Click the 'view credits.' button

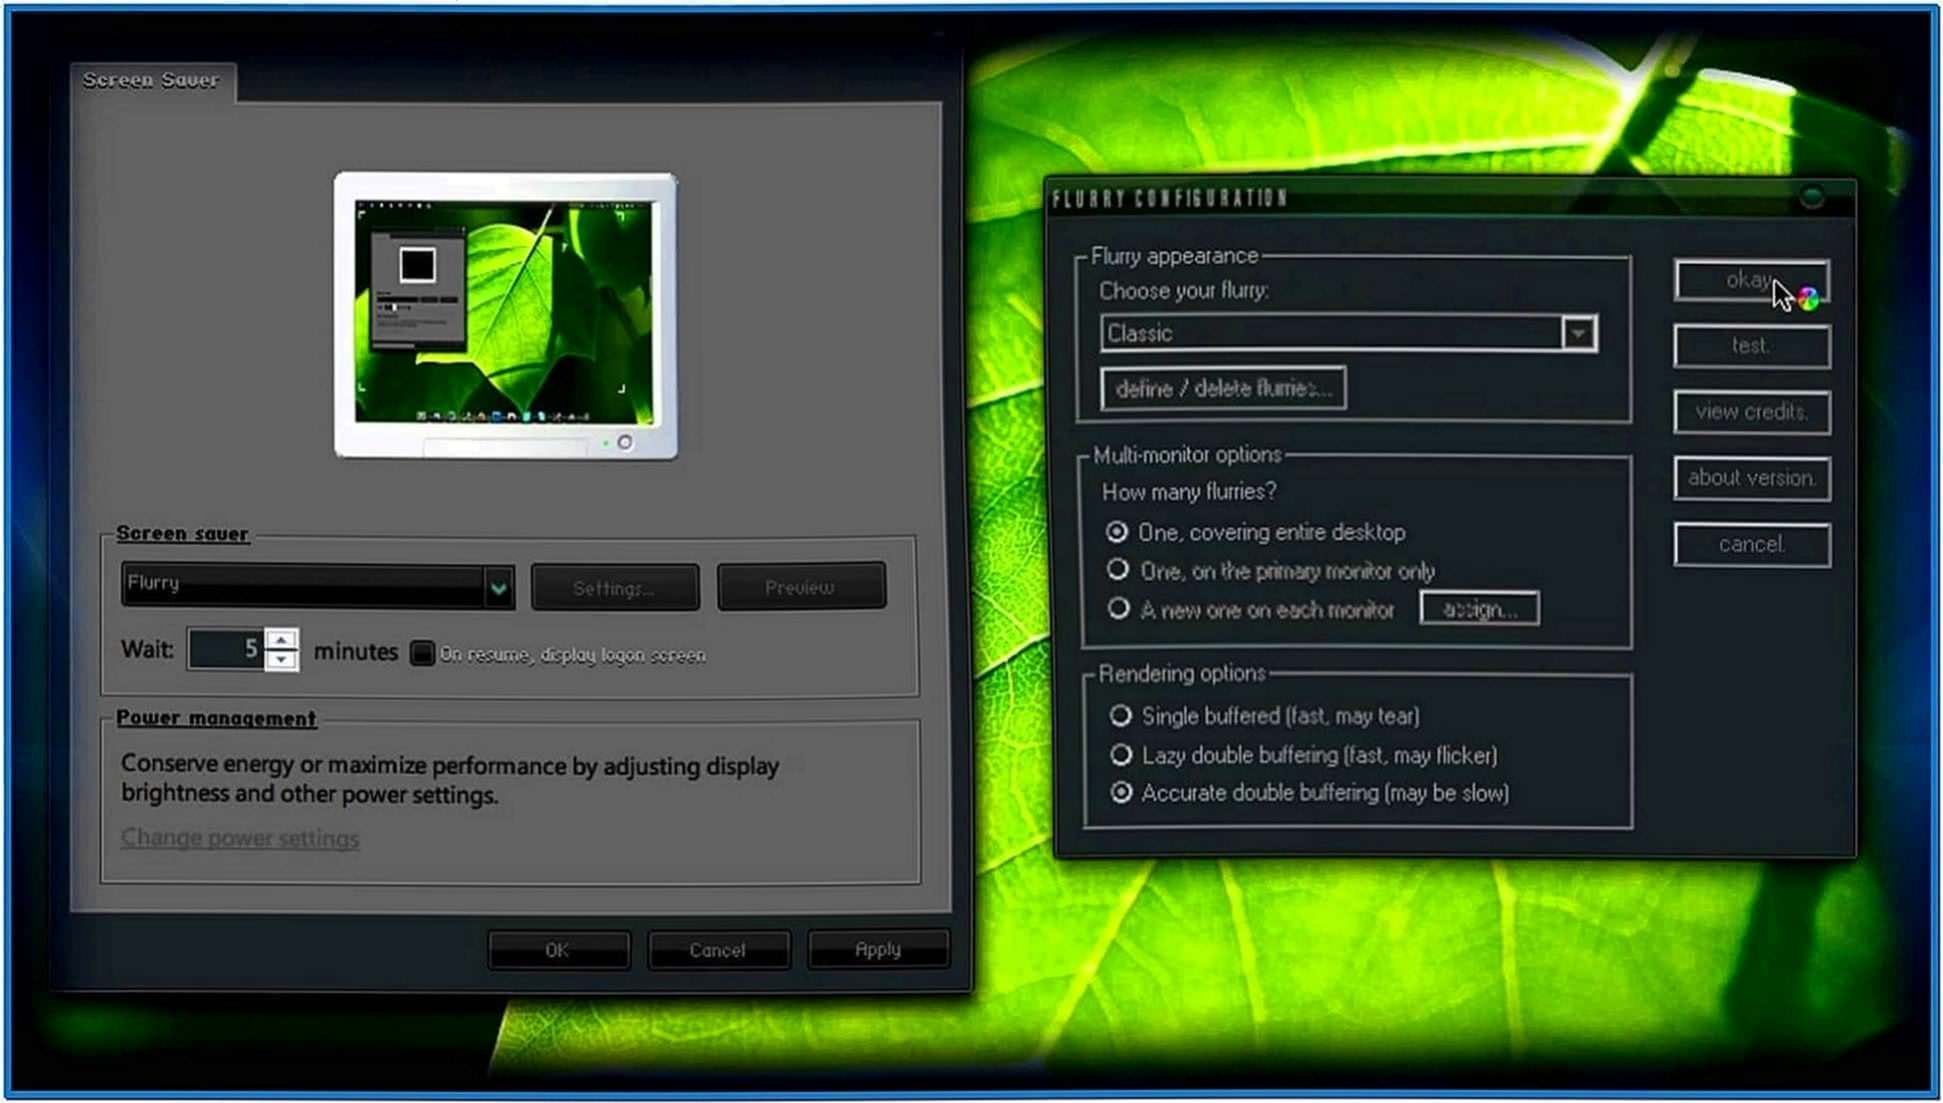(1751, 412)
